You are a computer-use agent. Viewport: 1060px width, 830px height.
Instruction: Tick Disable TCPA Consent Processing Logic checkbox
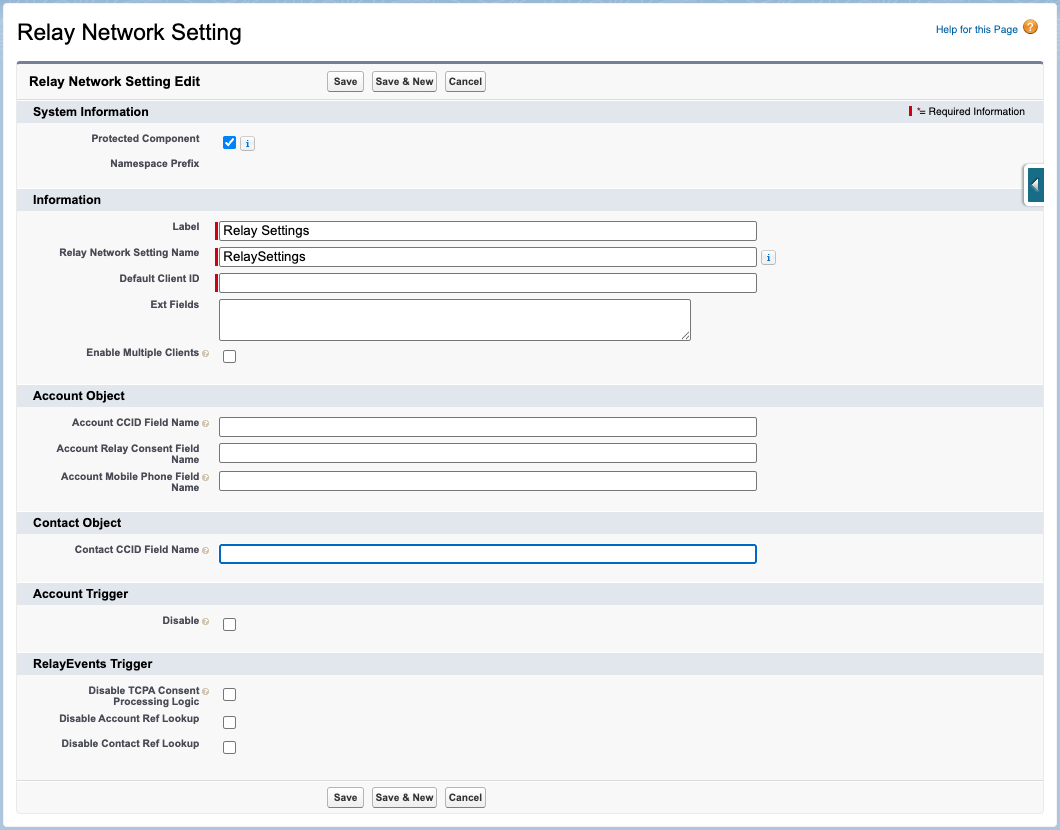pyautogui.click(x=230, y=694)
